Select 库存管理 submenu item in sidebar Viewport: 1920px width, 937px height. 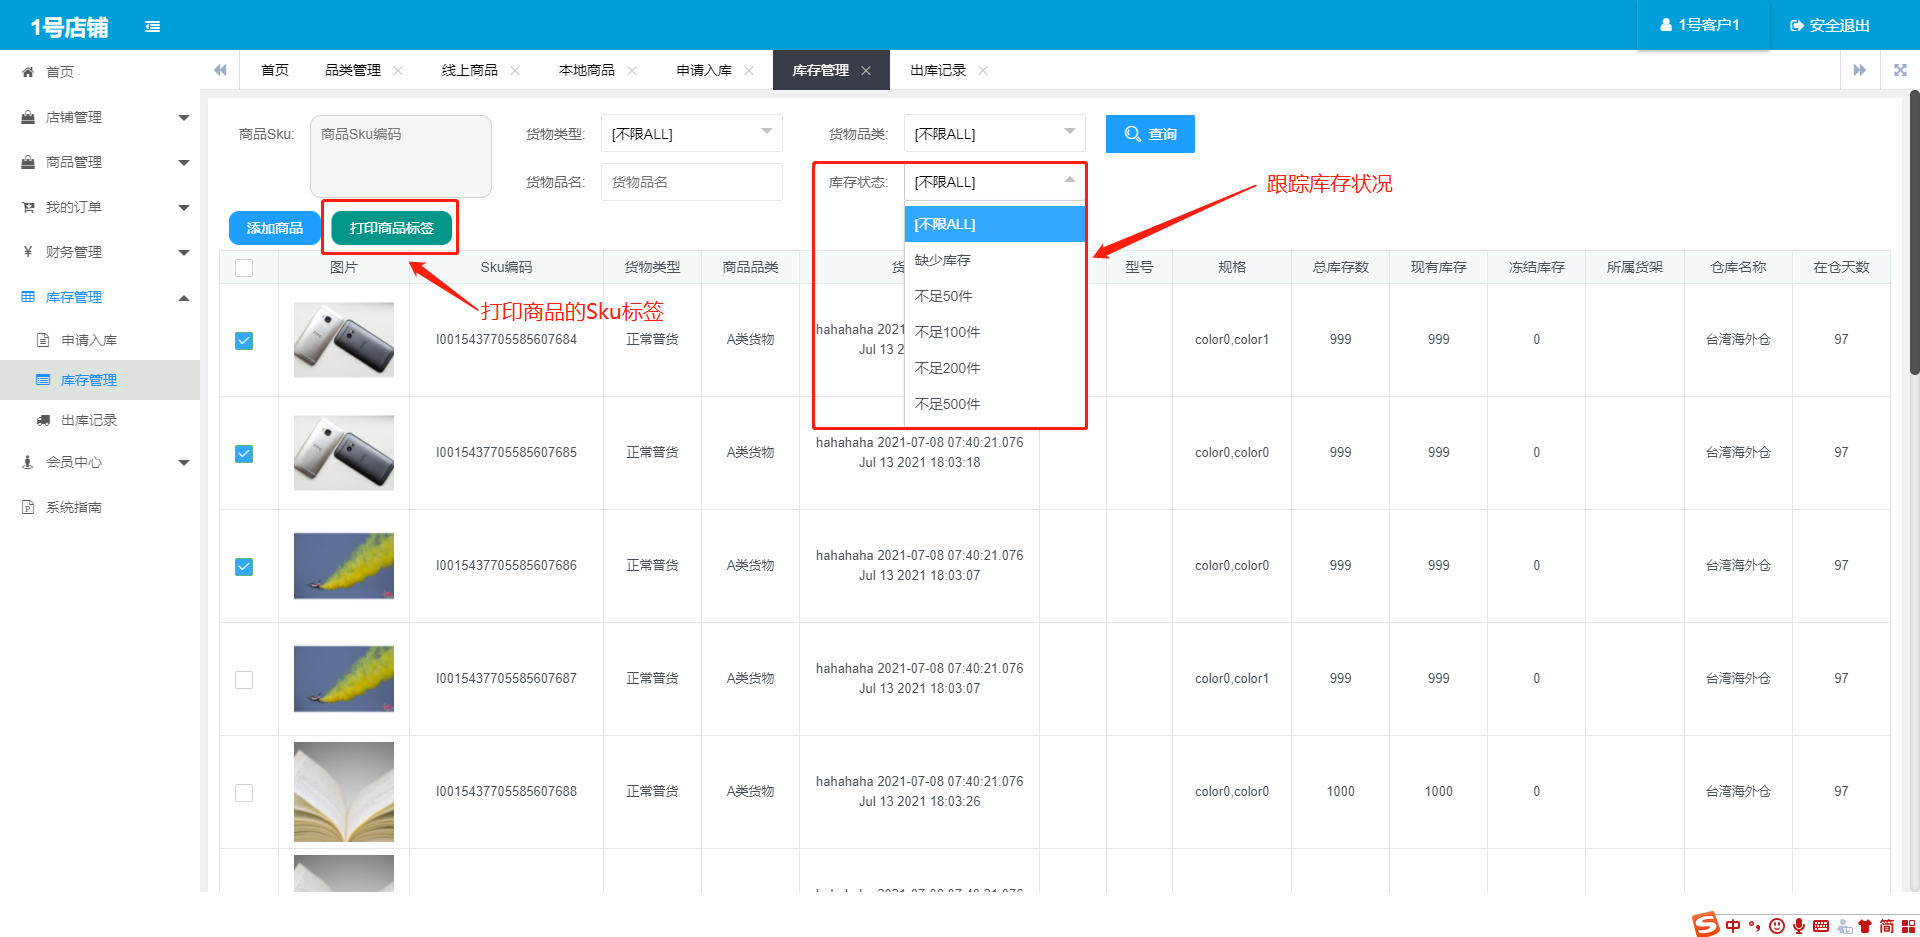tap(100, 380)
